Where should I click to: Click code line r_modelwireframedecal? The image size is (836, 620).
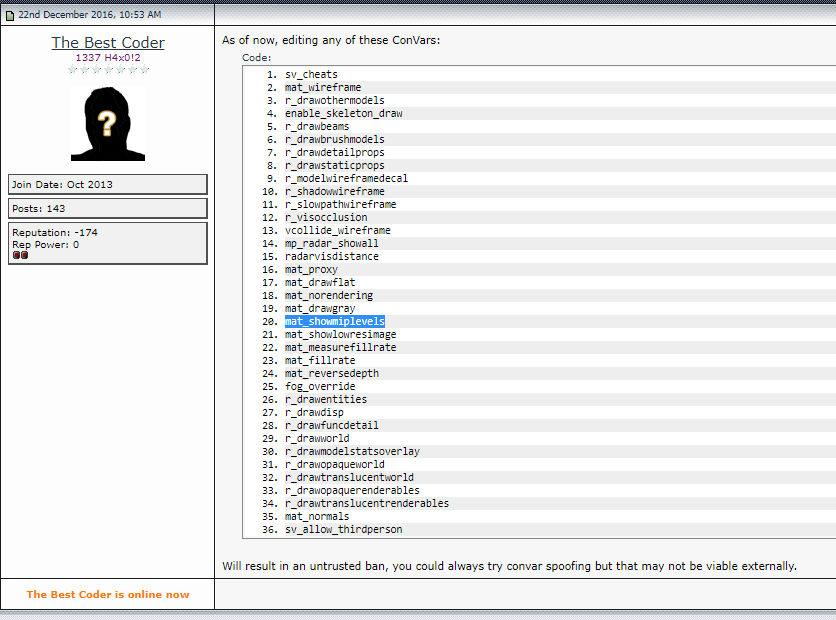coord(346,179)
